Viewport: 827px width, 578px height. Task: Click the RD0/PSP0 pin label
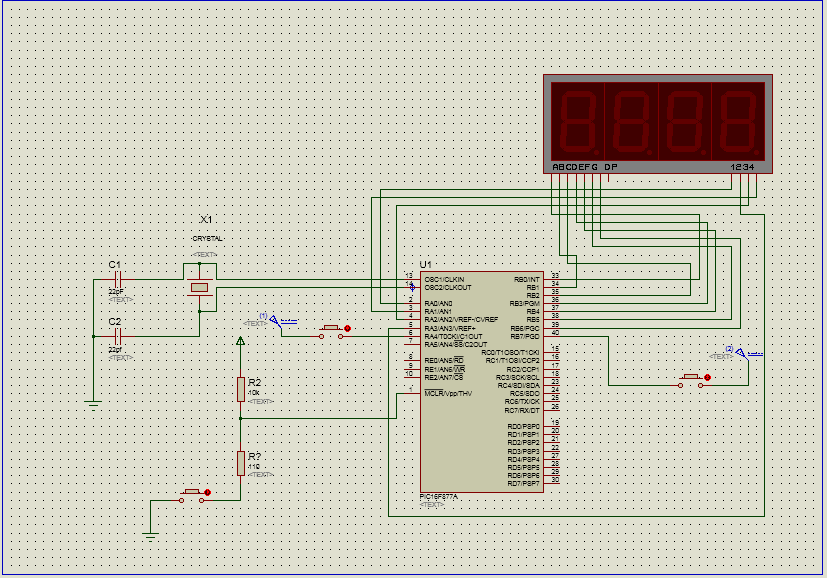(x=523, y=427)
